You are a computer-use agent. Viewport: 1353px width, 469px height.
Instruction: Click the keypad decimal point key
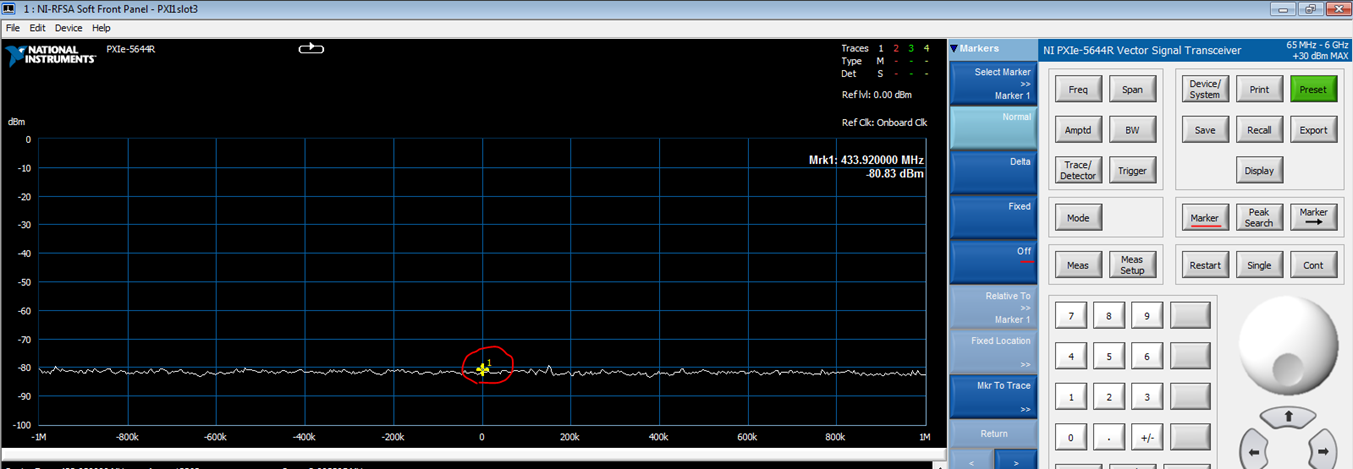tap(1108, 438)
